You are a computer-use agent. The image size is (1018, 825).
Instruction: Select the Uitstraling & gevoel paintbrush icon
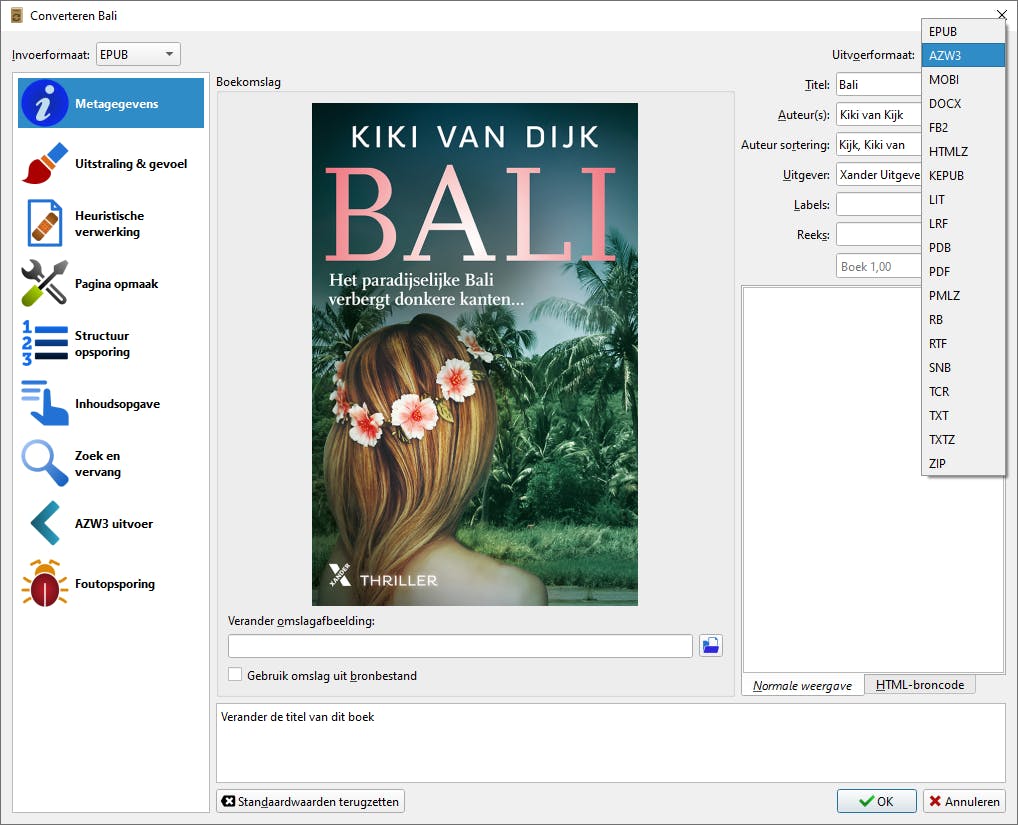click(x=45, y=164)
